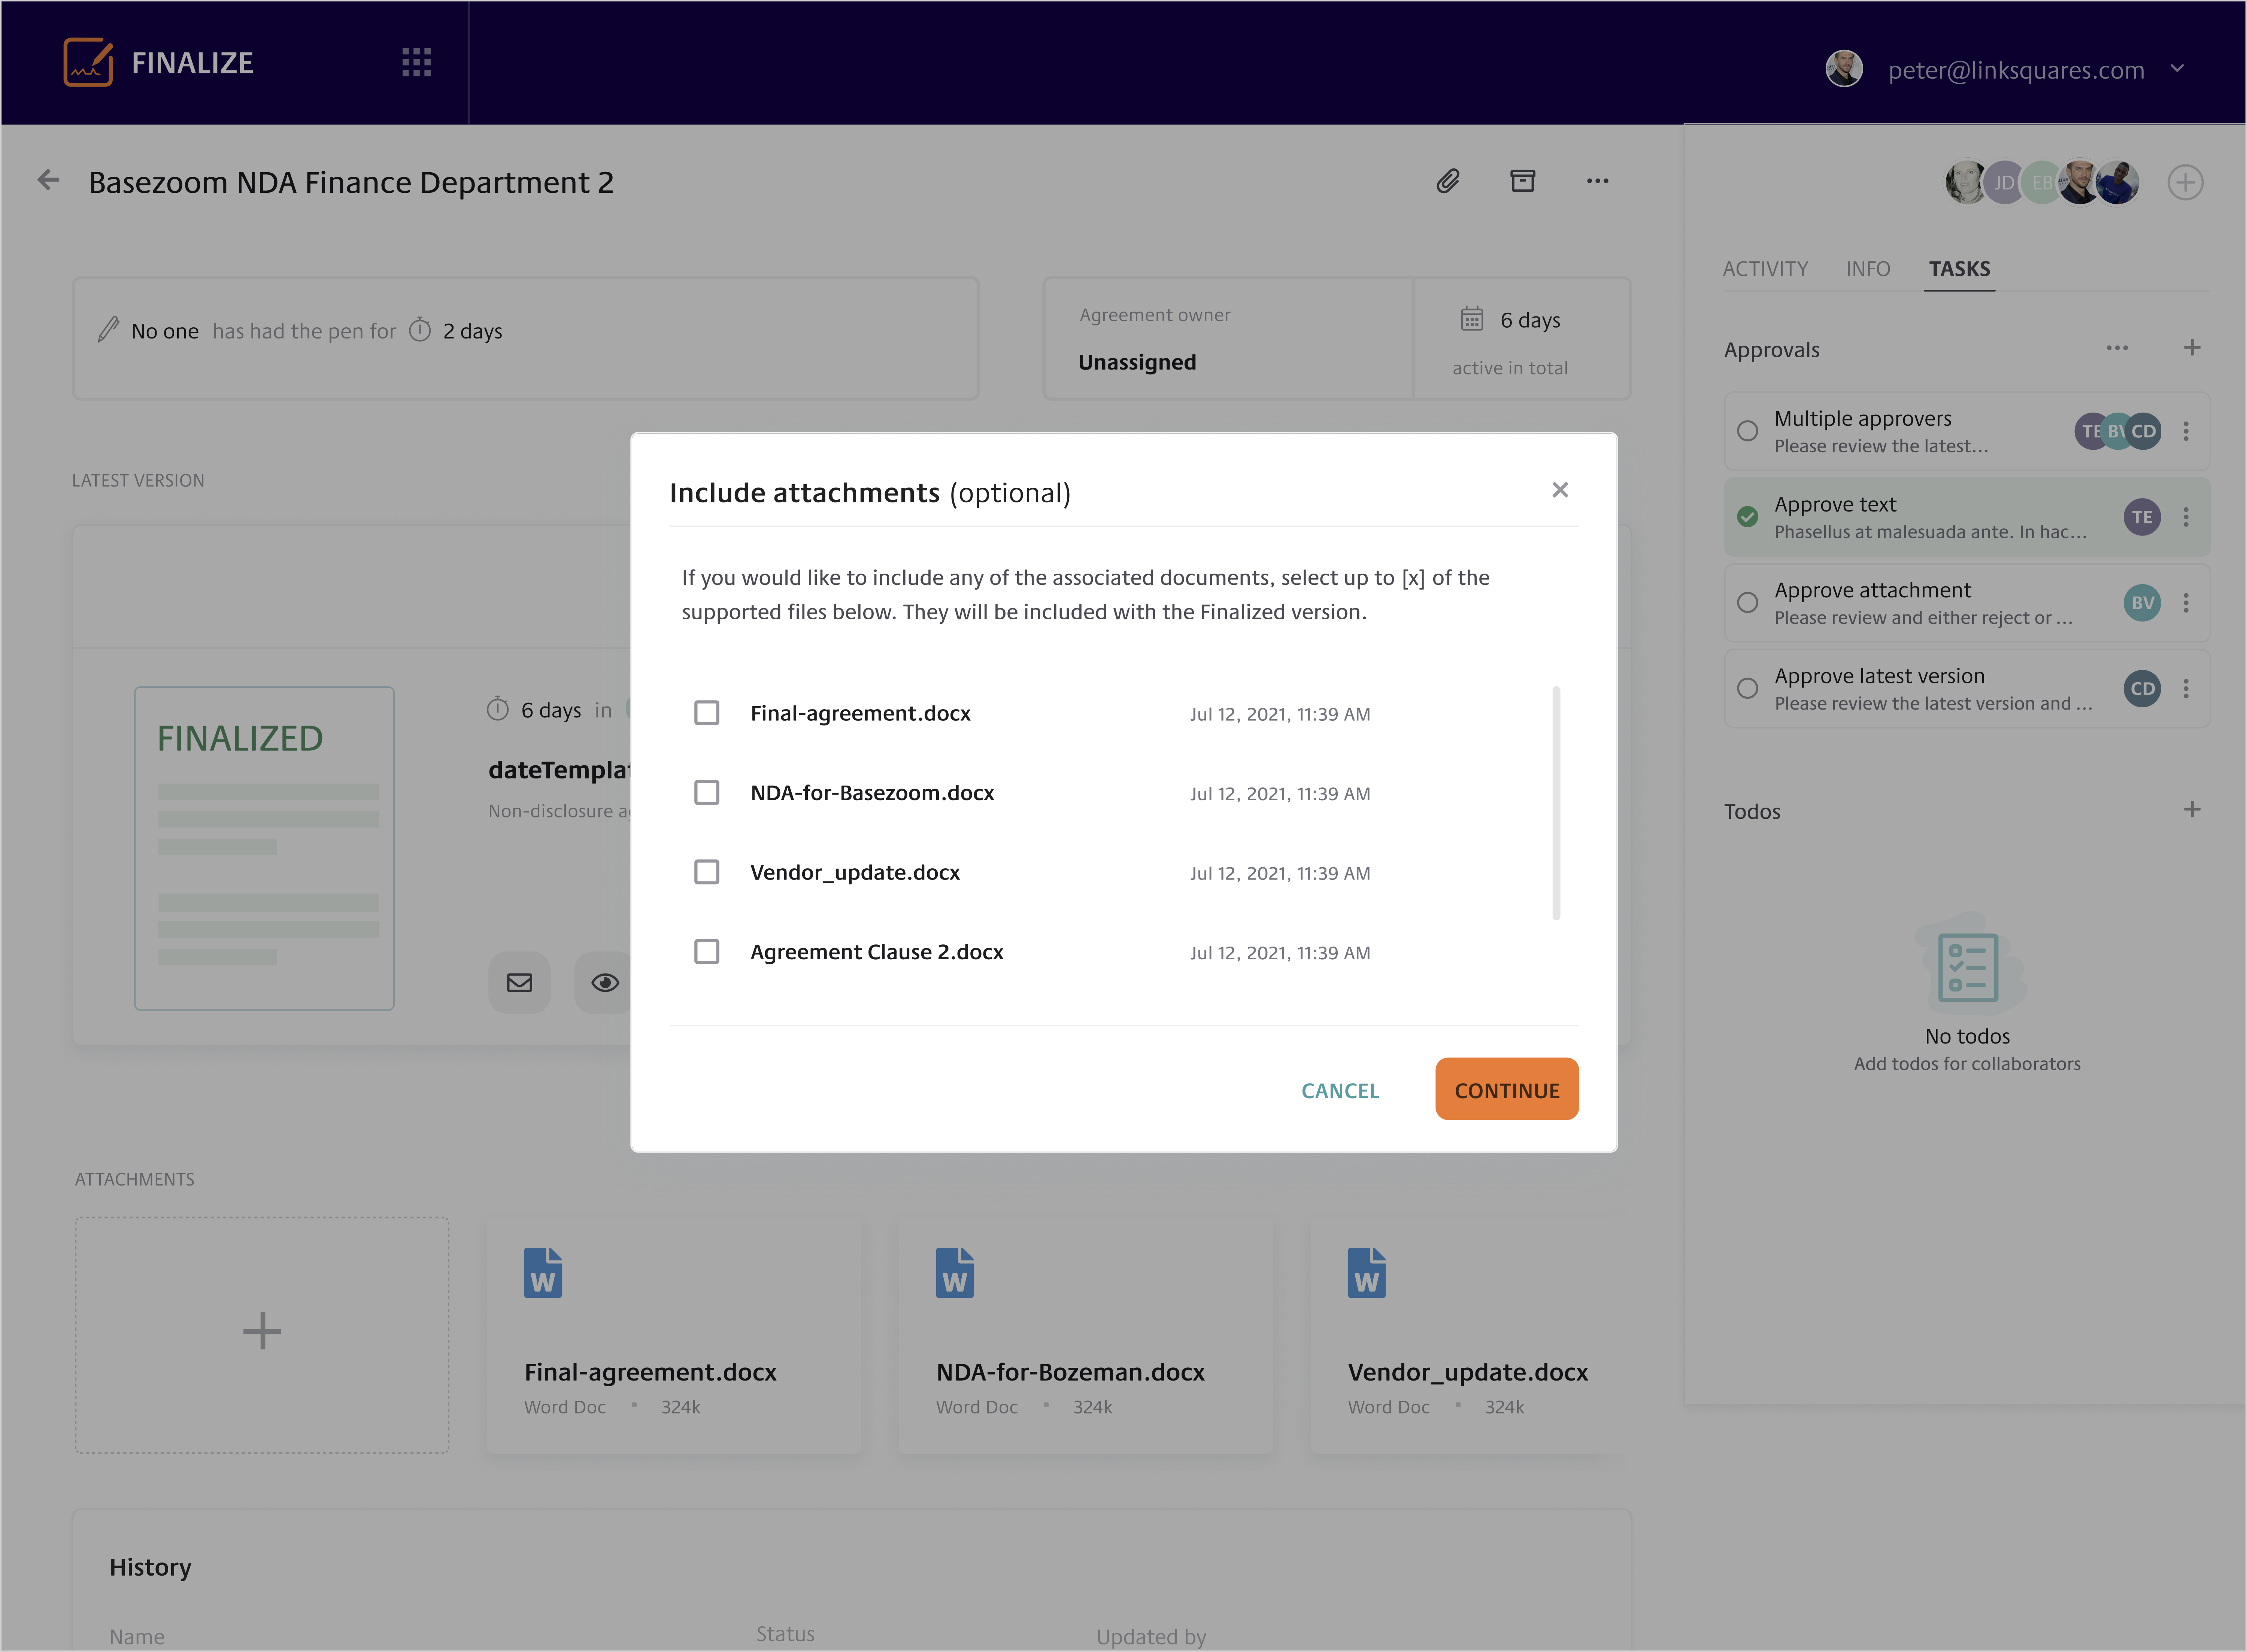The image size is (2247, 1652).
Task: Open Approve text kebab menu
Action: (2186, 517)
